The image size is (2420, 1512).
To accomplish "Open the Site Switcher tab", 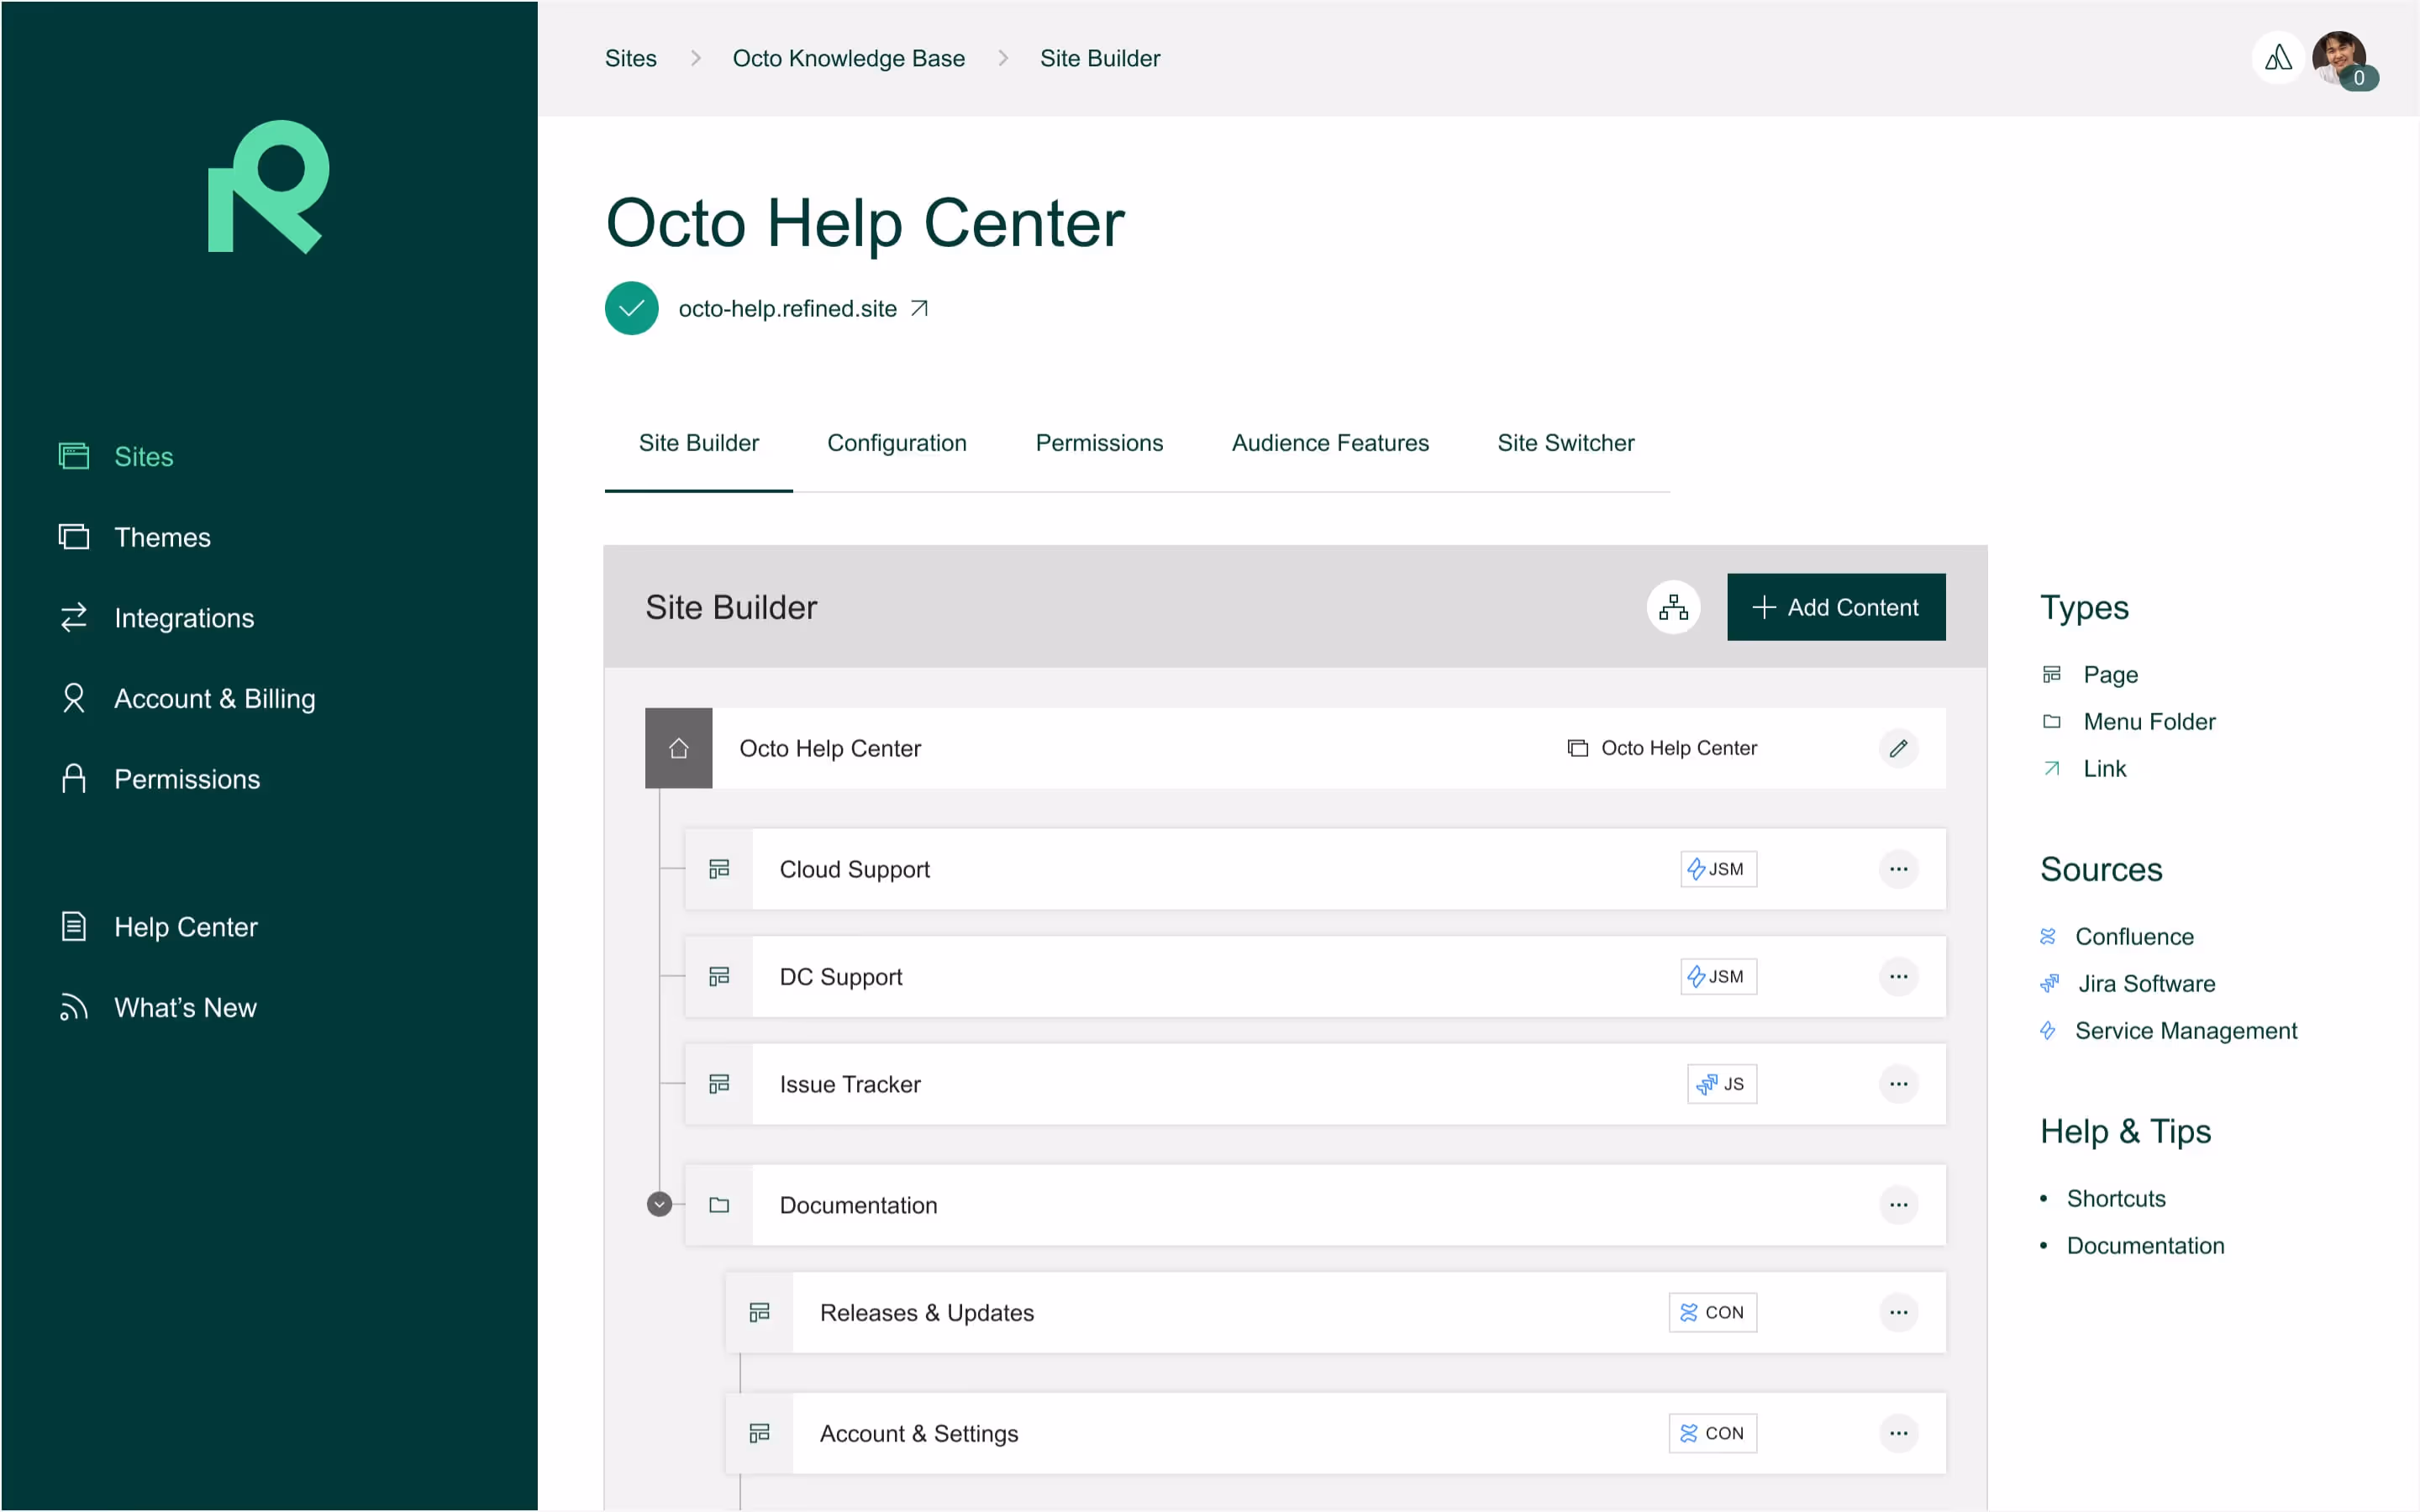I will click(x=1566, y=443).
